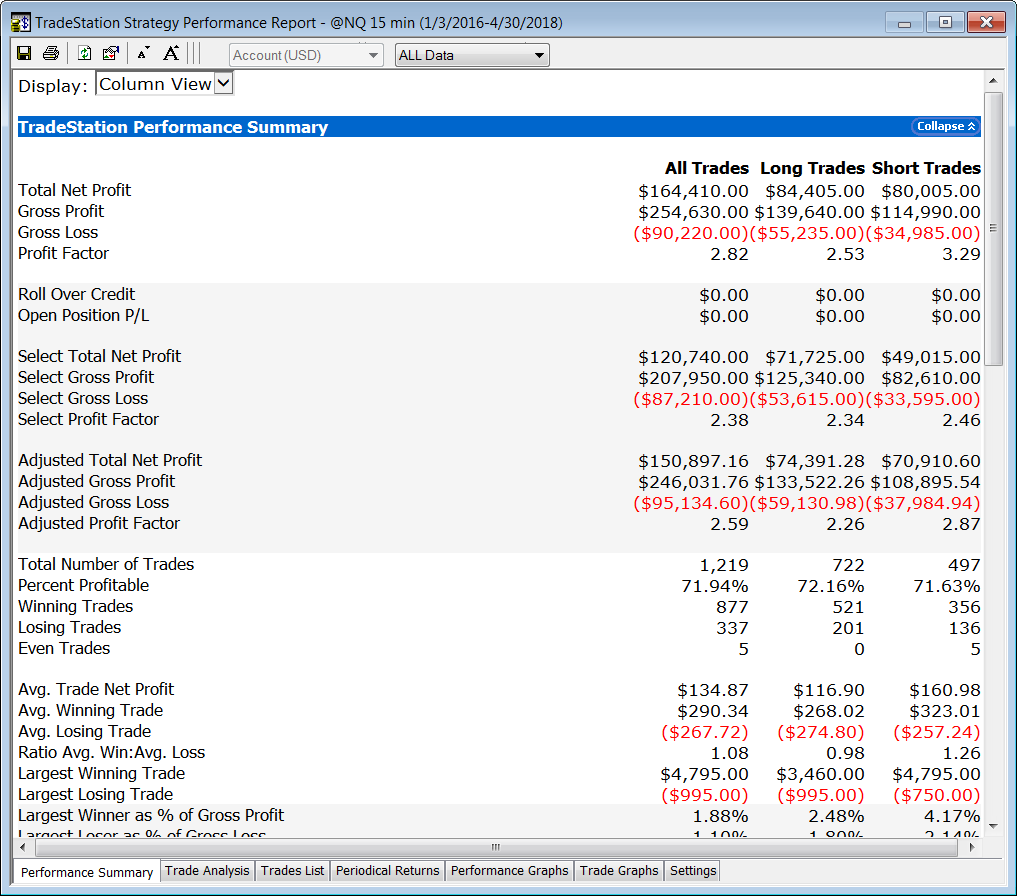Click the 'Adjusted Total Net Profit' label

pyautogui.click(x=110, y=460)
